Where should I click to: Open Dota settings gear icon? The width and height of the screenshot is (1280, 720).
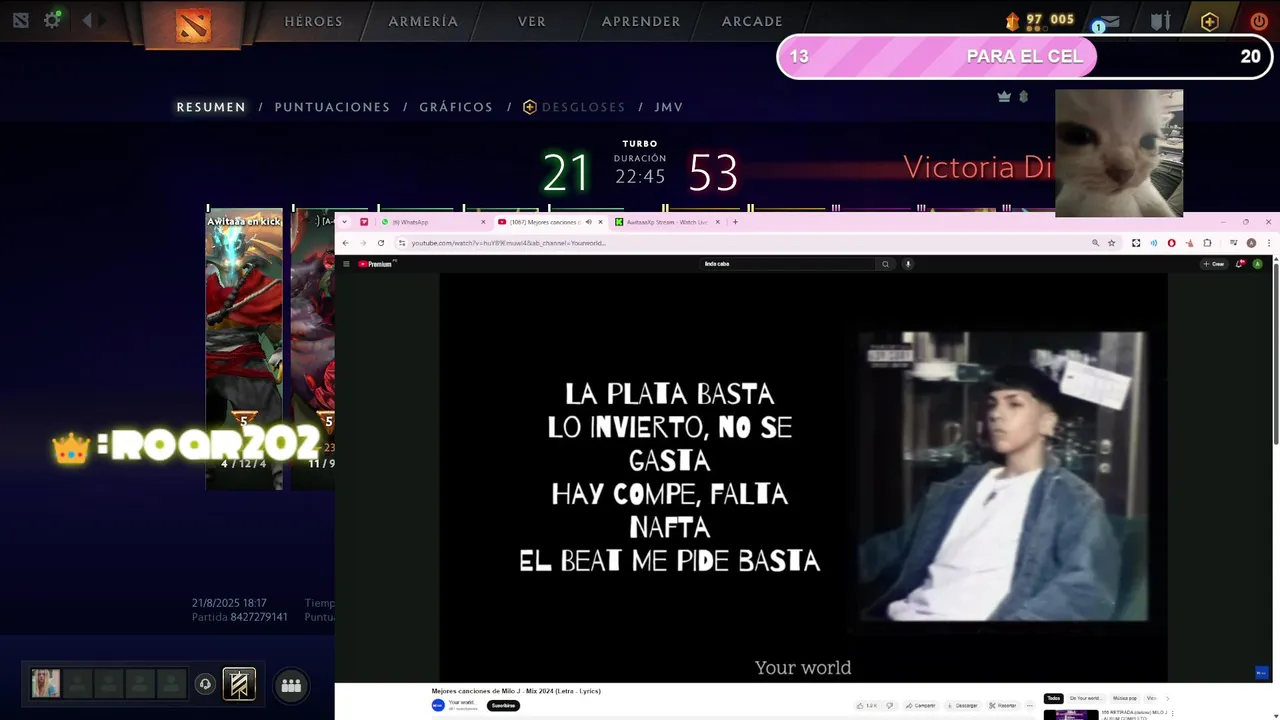tap(52, 20)
